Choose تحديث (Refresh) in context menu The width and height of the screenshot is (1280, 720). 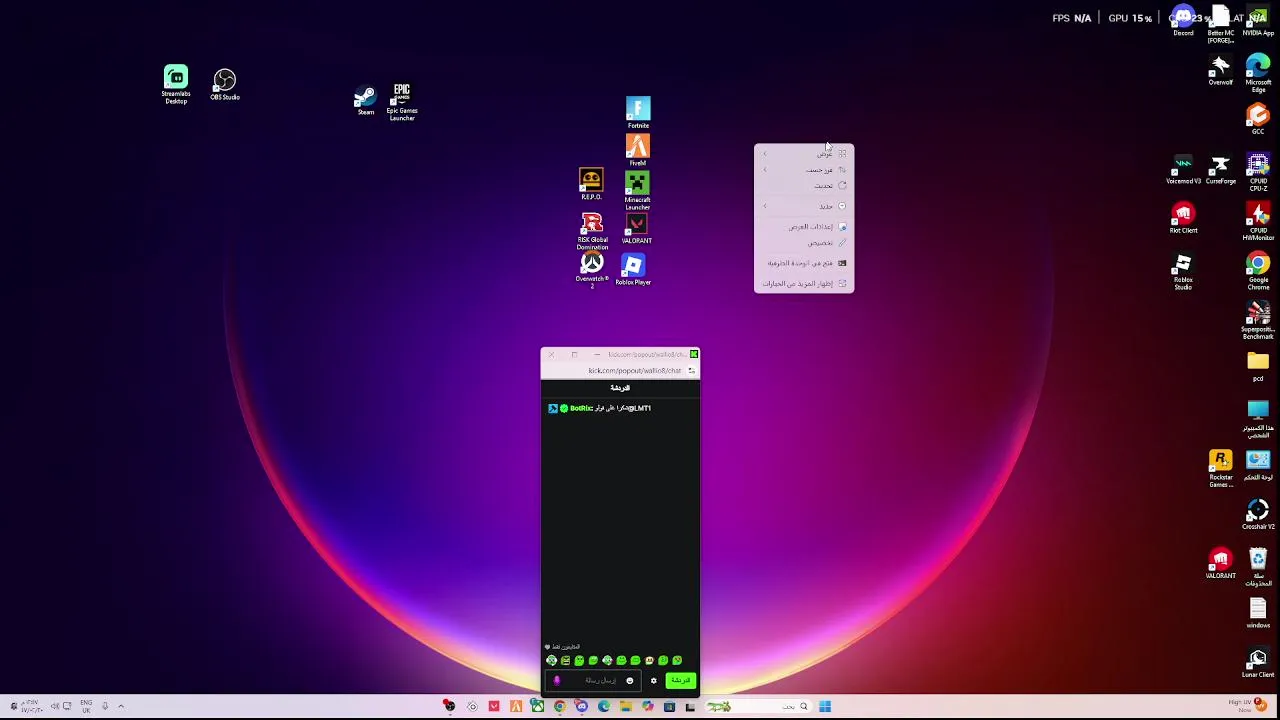(804, 185)
